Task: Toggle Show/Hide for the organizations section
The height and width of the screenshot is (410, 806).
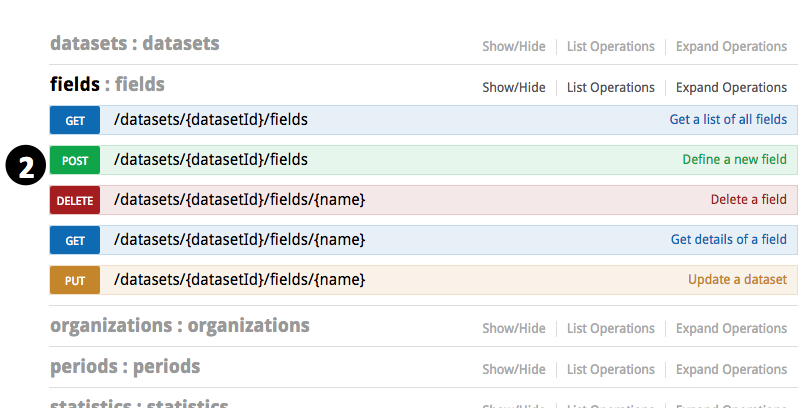Action: point(514,328)
